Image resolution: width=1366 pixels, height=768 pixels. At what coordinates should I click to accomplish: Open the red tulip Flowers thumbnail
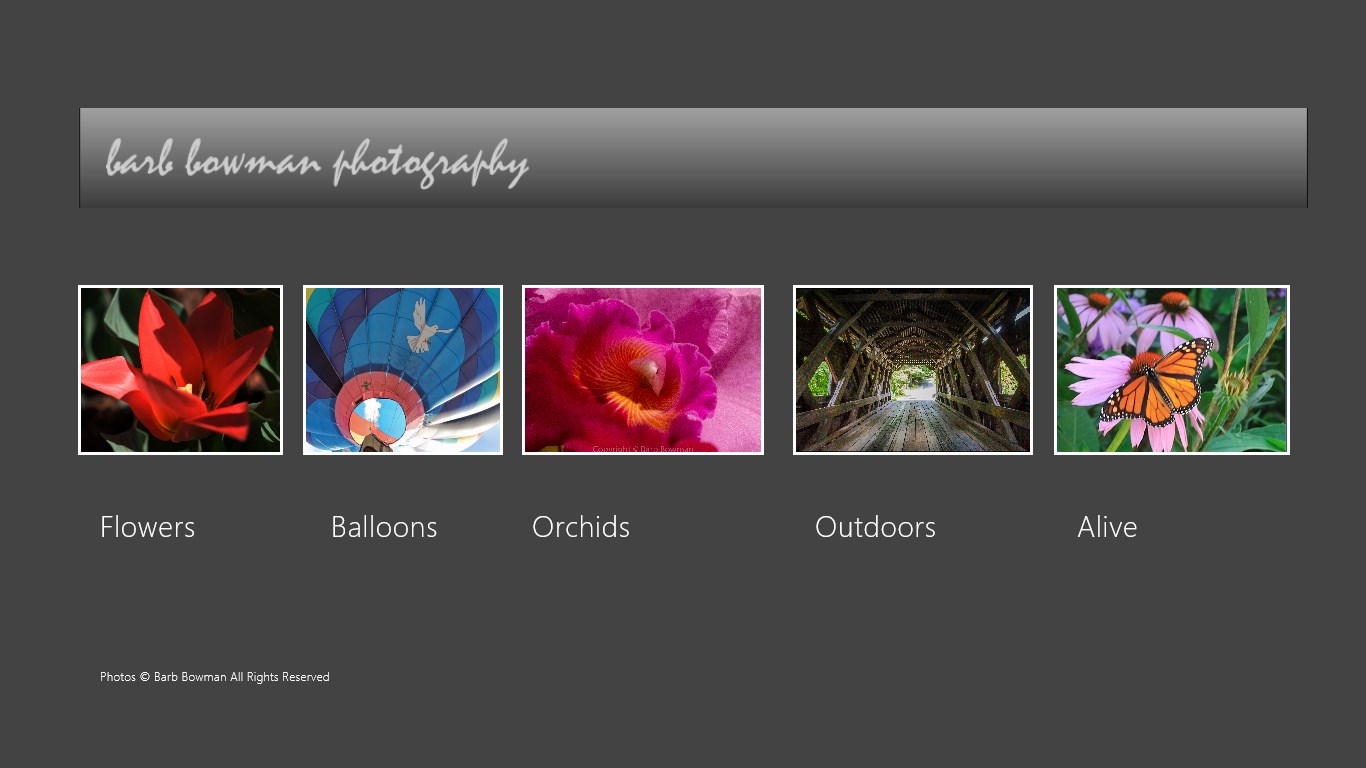[180, 370]
